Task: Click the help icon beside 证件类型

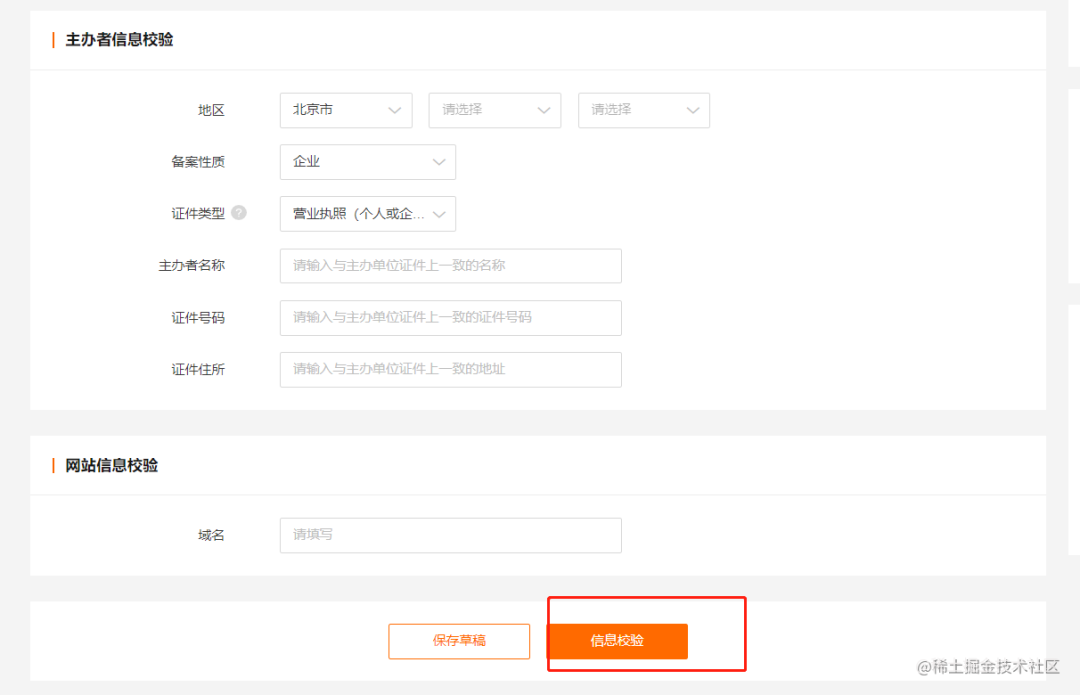Action: click(238, 213)
